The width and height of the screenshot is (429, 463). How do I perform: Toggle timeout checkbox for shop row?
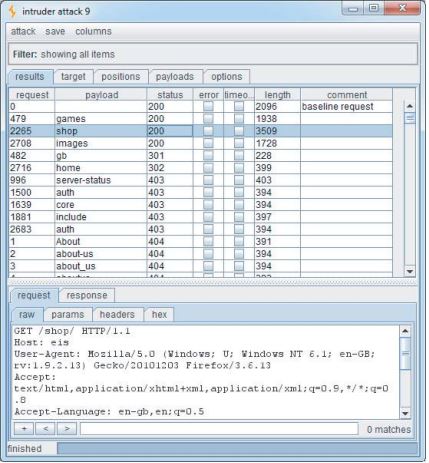click(x=239, y=131)
